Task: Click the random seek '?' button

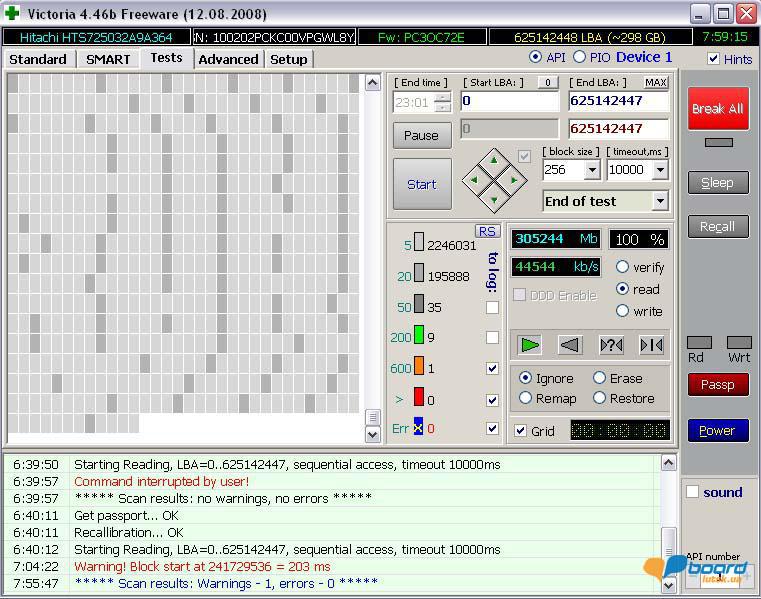Action: point(611,345)
